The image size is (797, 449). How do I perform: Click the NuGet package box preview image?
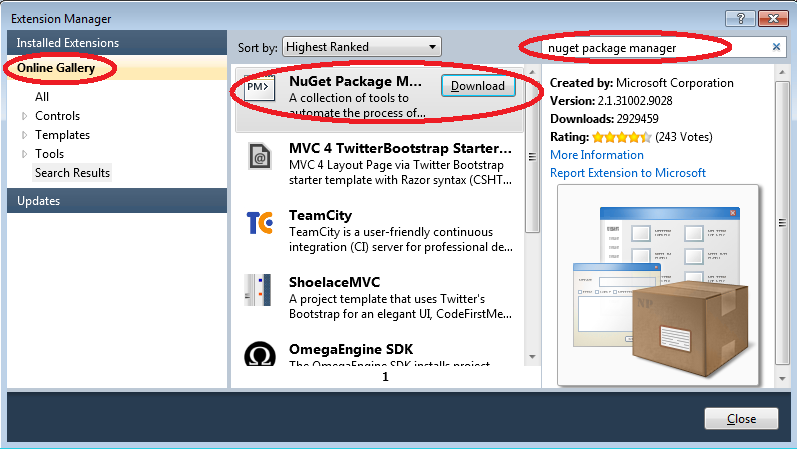click(x=658, y=285)
